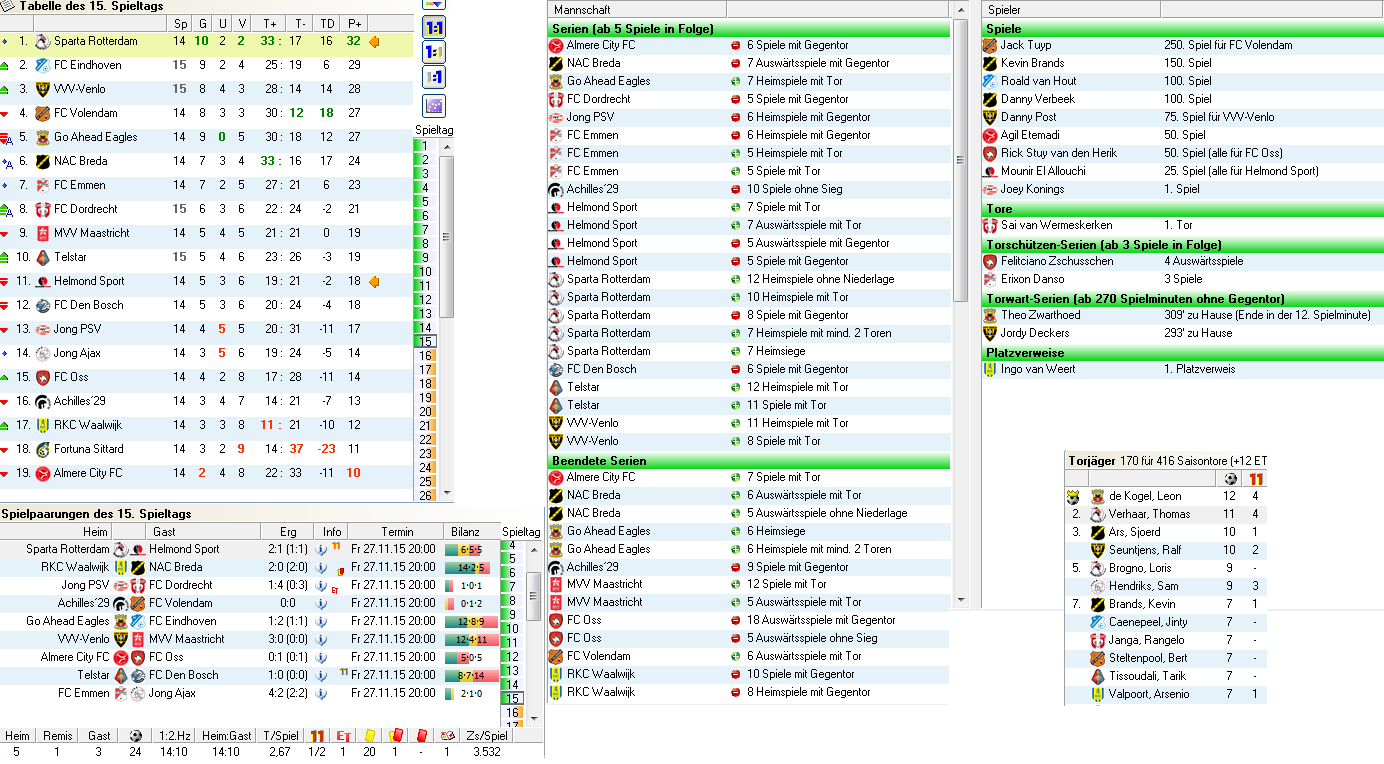Screen dimensions: 1384x764
Task: Click the Bilanz column header in fixtures
Action: (466, 532)
